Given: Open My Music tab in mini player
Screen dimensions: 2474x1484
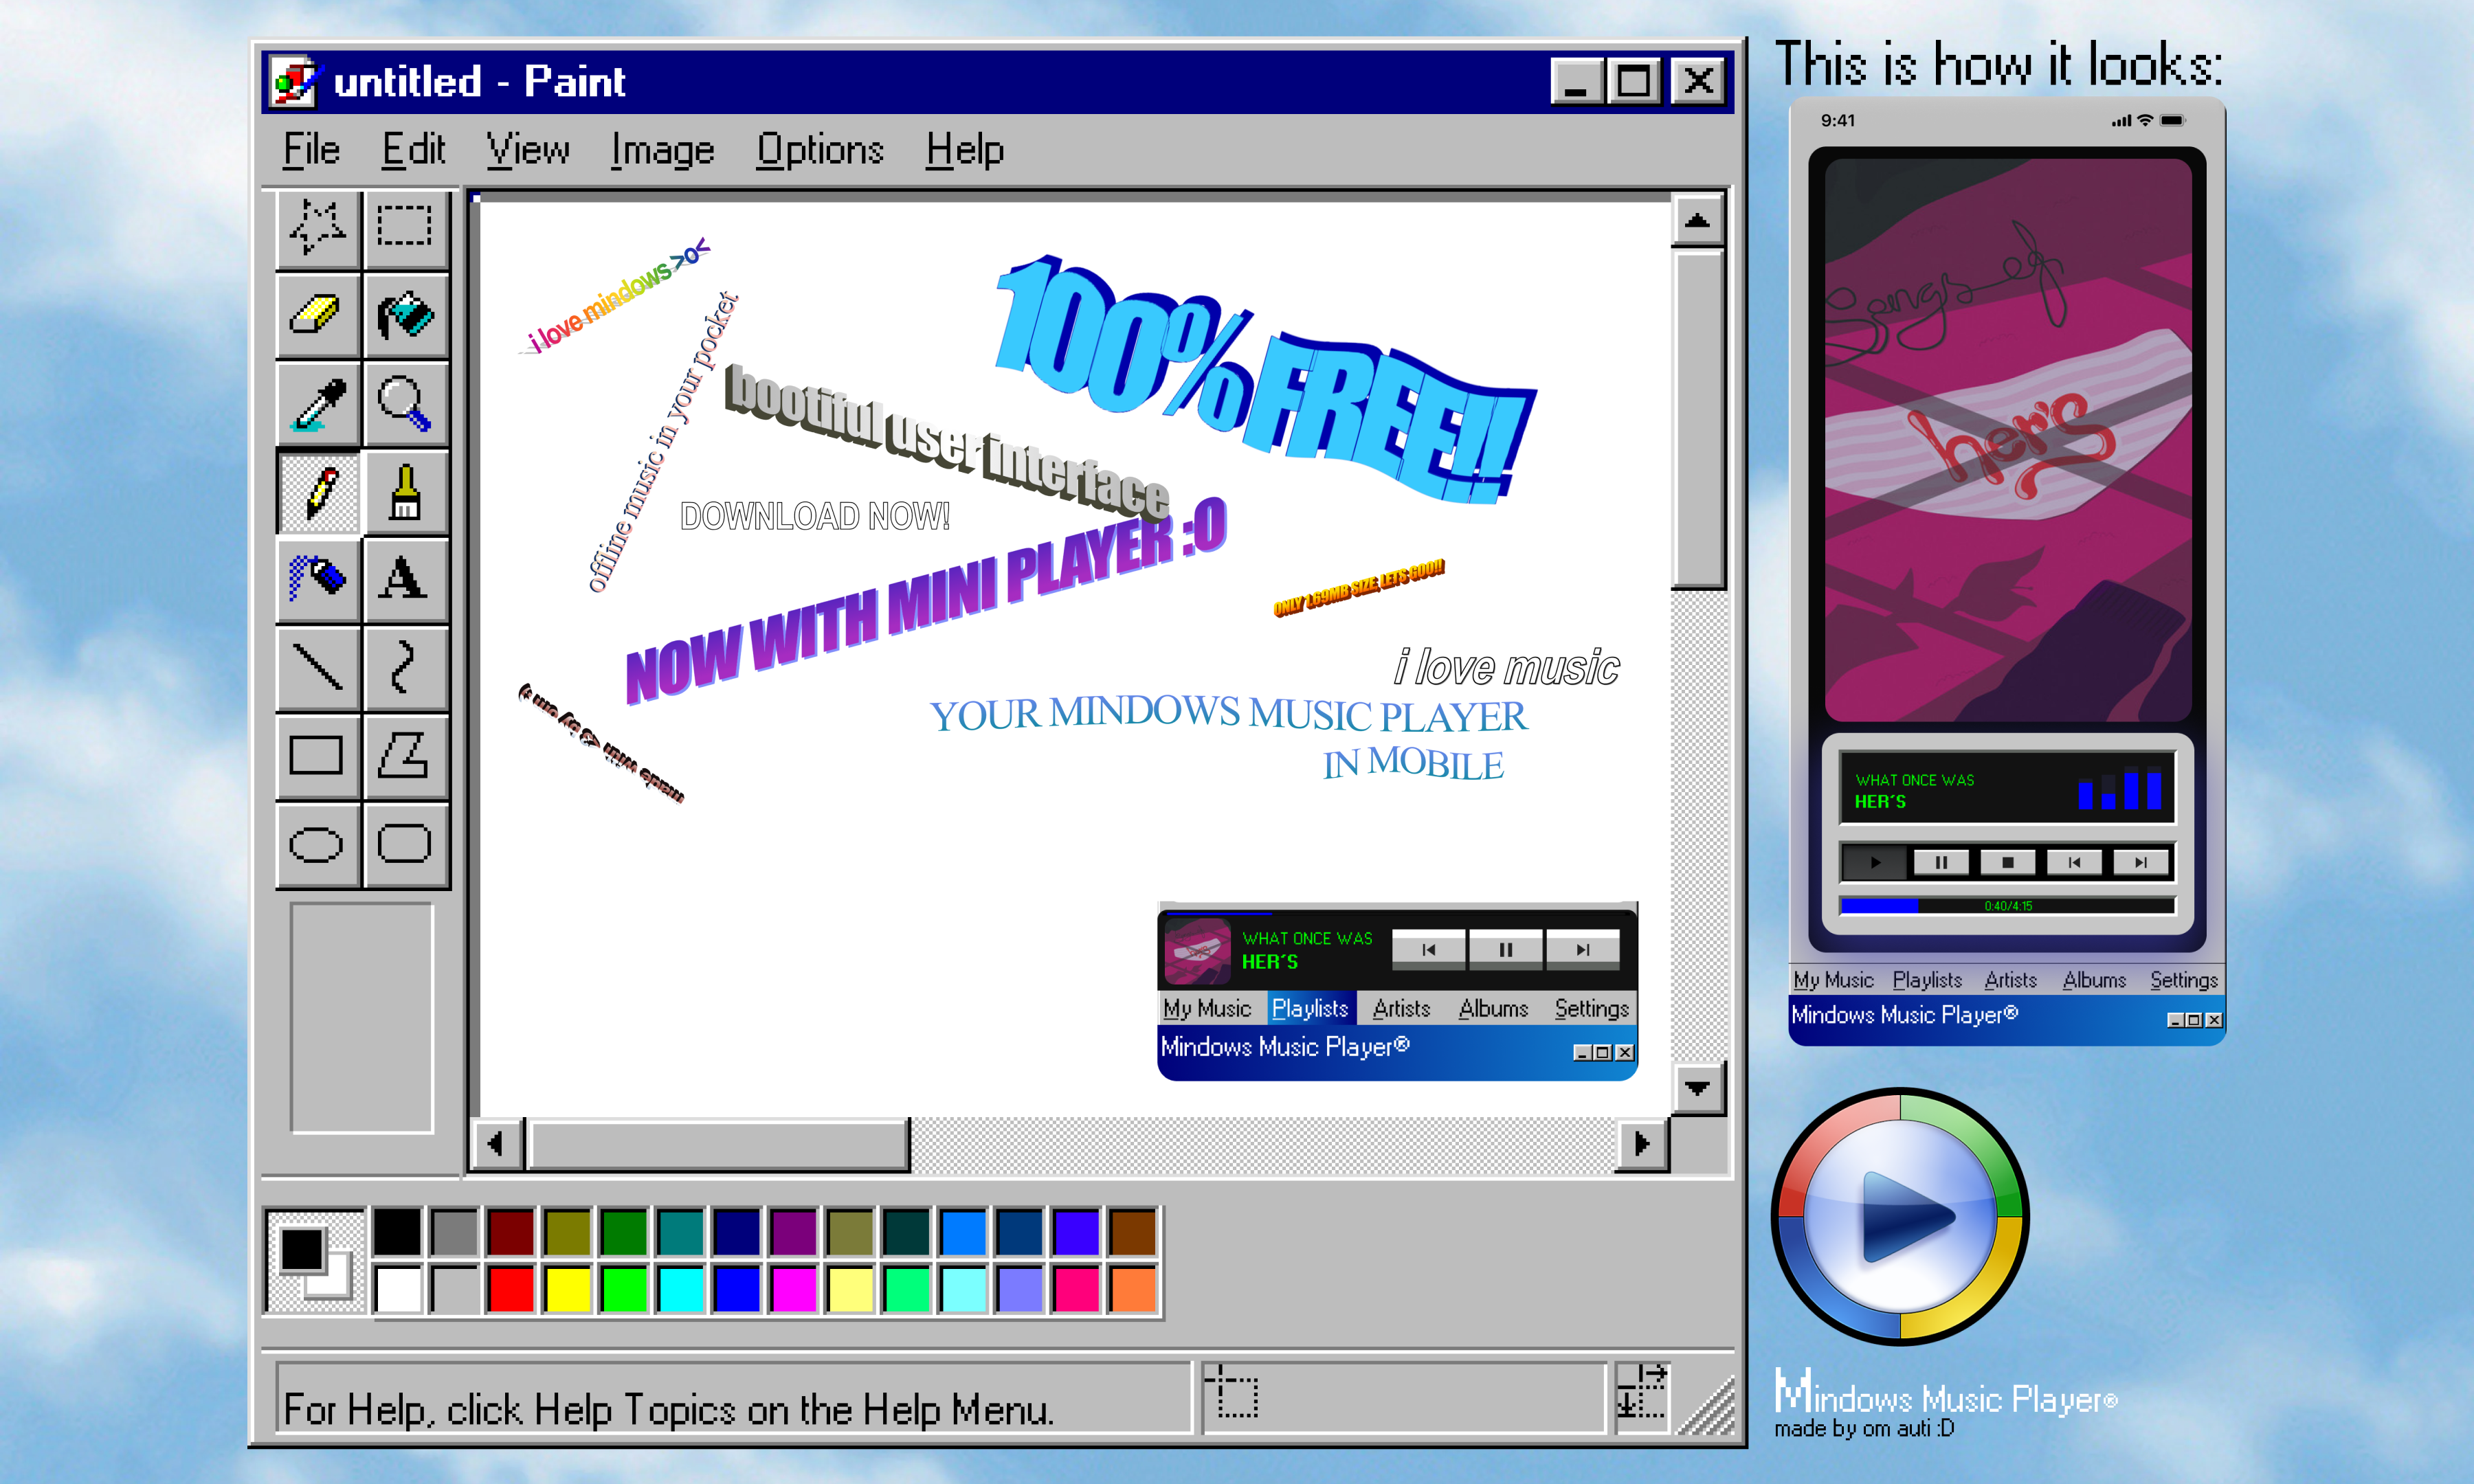Looking at the screenshot, I should tap(1207, 1009).
